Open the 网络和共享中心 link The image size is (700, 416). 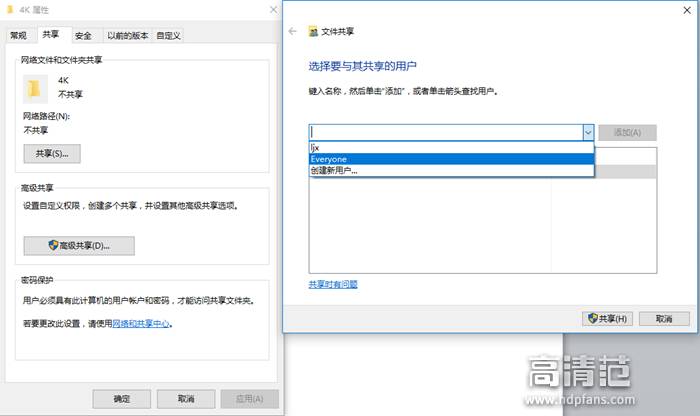pyautogui.click(x=141, y=324)
